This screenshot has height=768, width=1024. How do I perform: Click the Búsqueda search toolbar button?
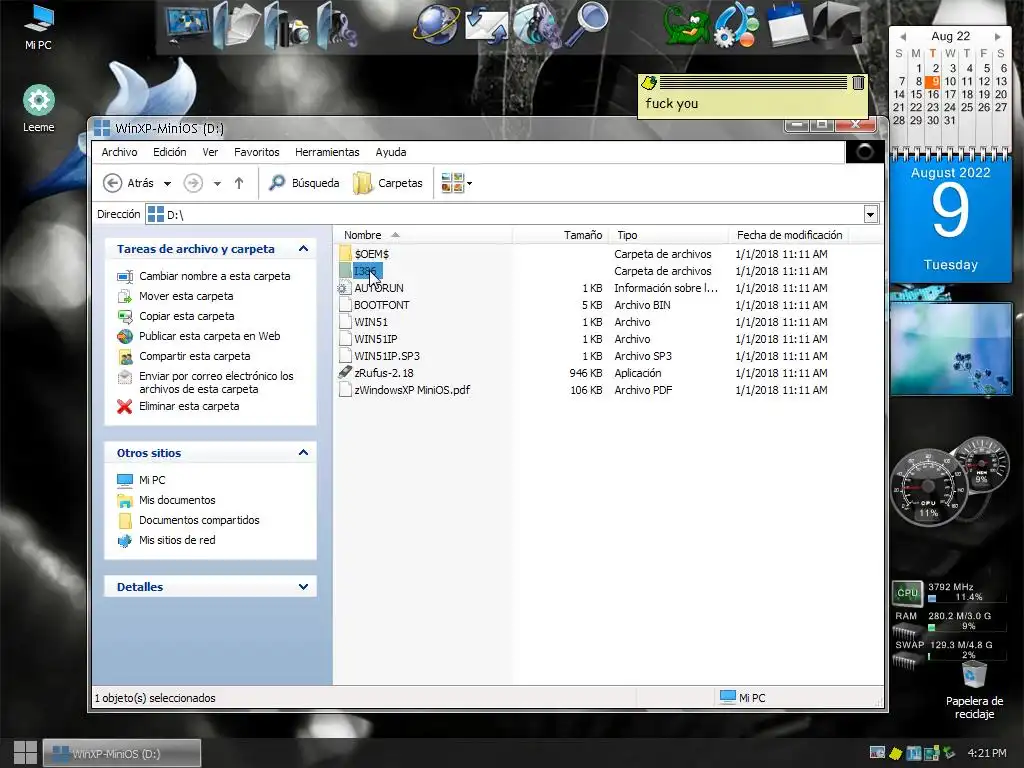[304, 184]
